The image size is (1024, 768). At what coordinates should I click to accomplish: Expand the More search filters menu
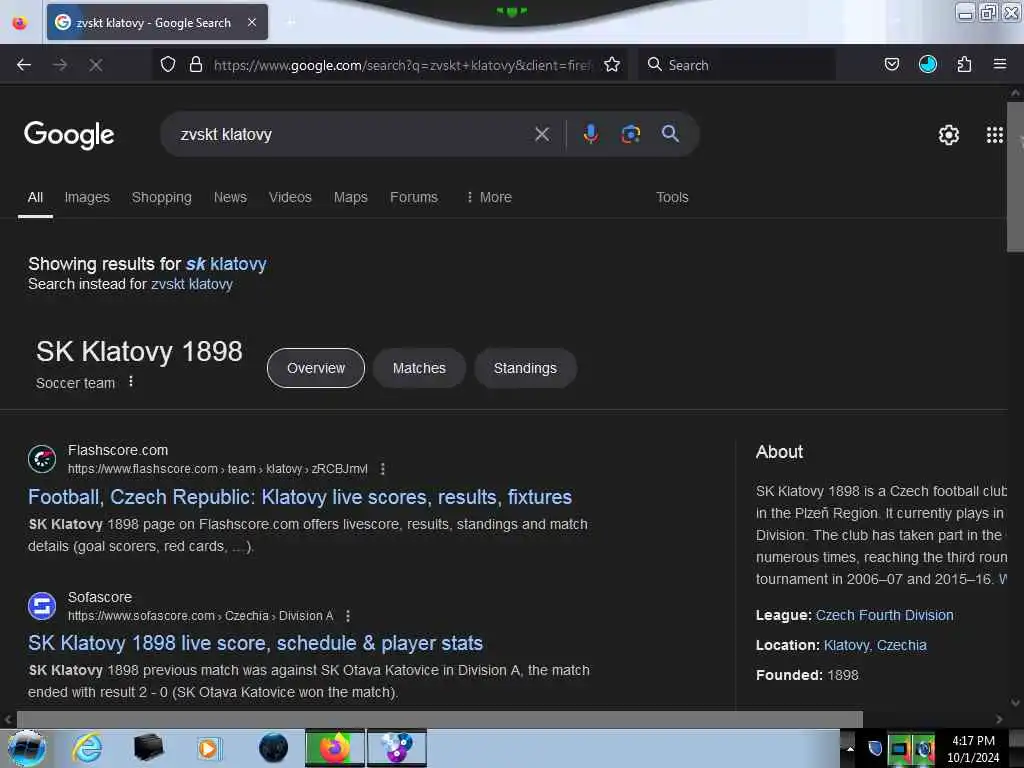coord(488,197)
